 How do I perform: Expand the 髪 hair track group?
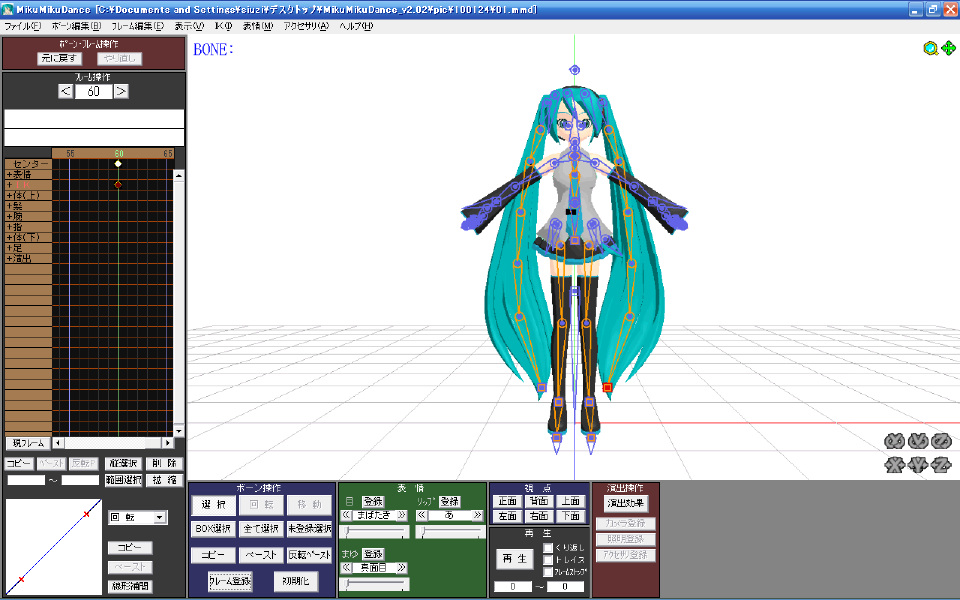(x=9, y=206)
